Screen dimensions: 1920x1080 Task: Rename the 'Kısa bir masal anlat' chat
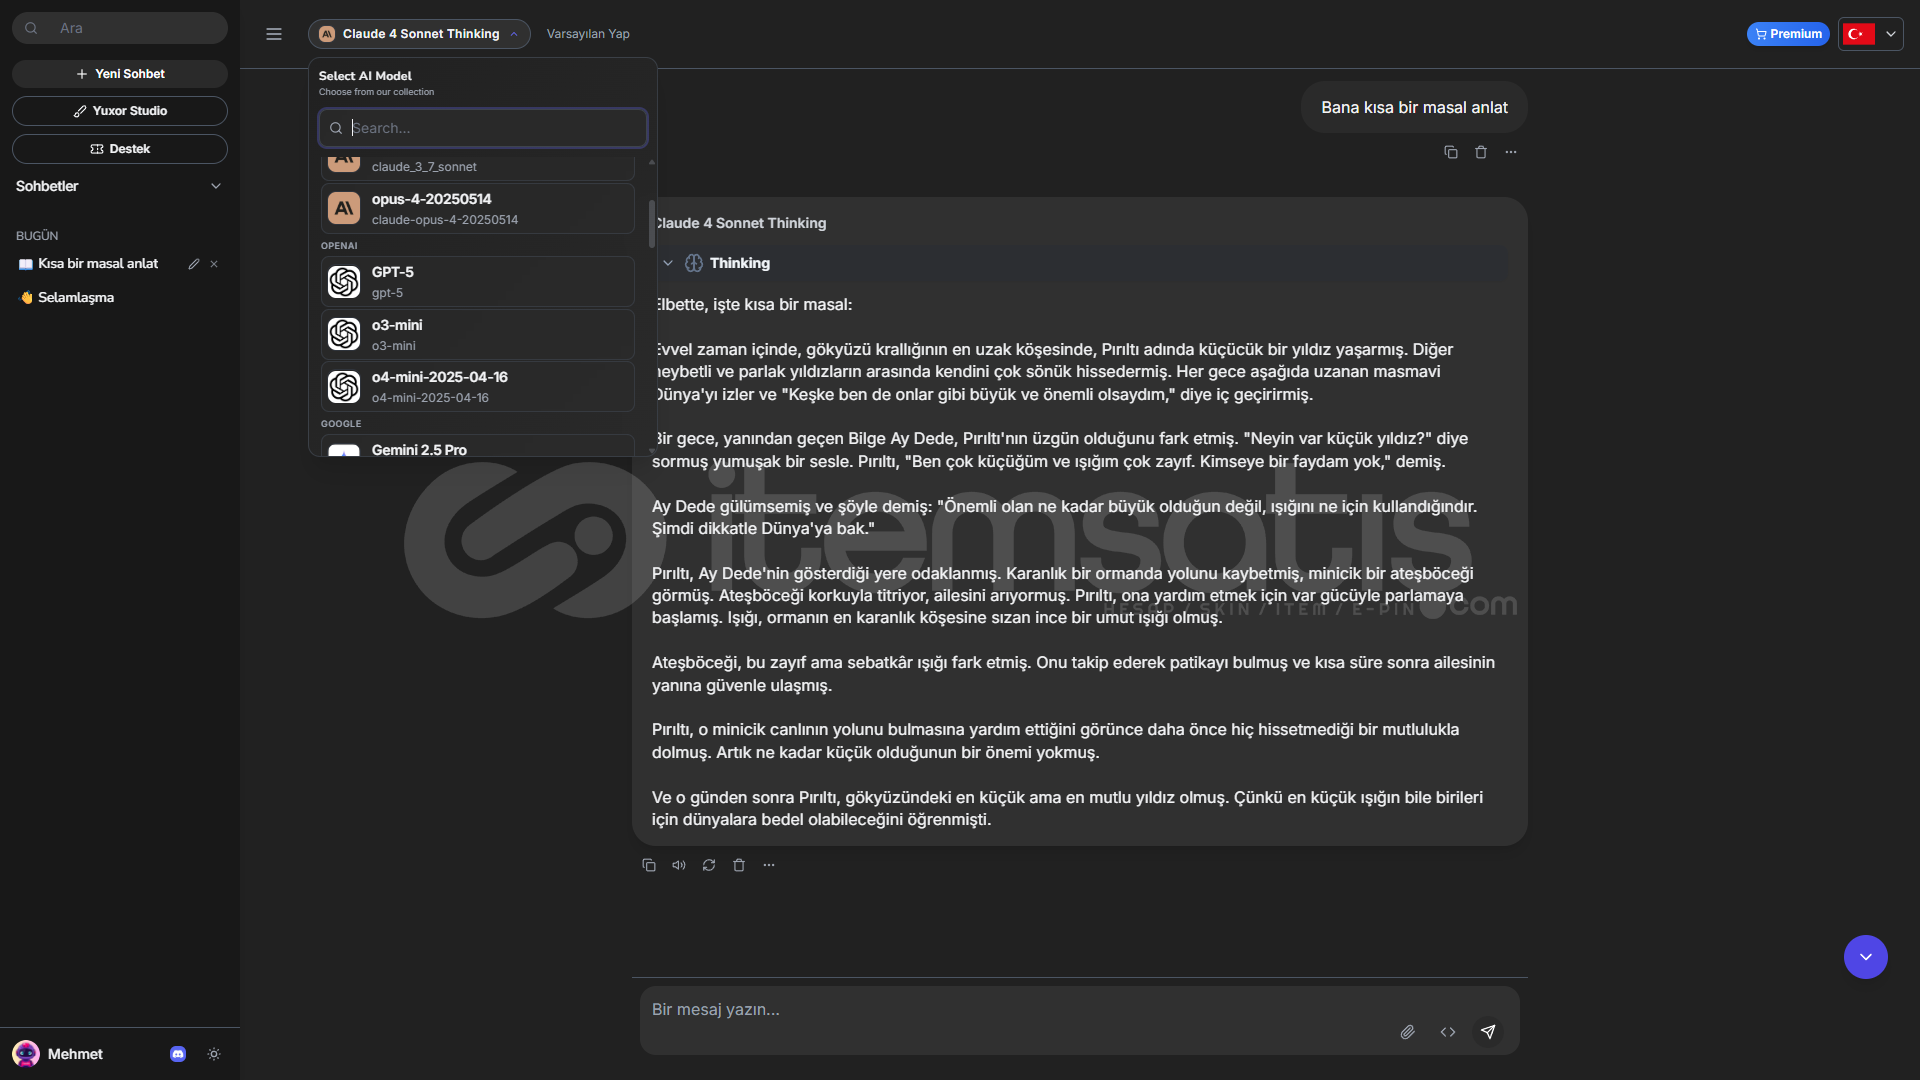point(194,264)
